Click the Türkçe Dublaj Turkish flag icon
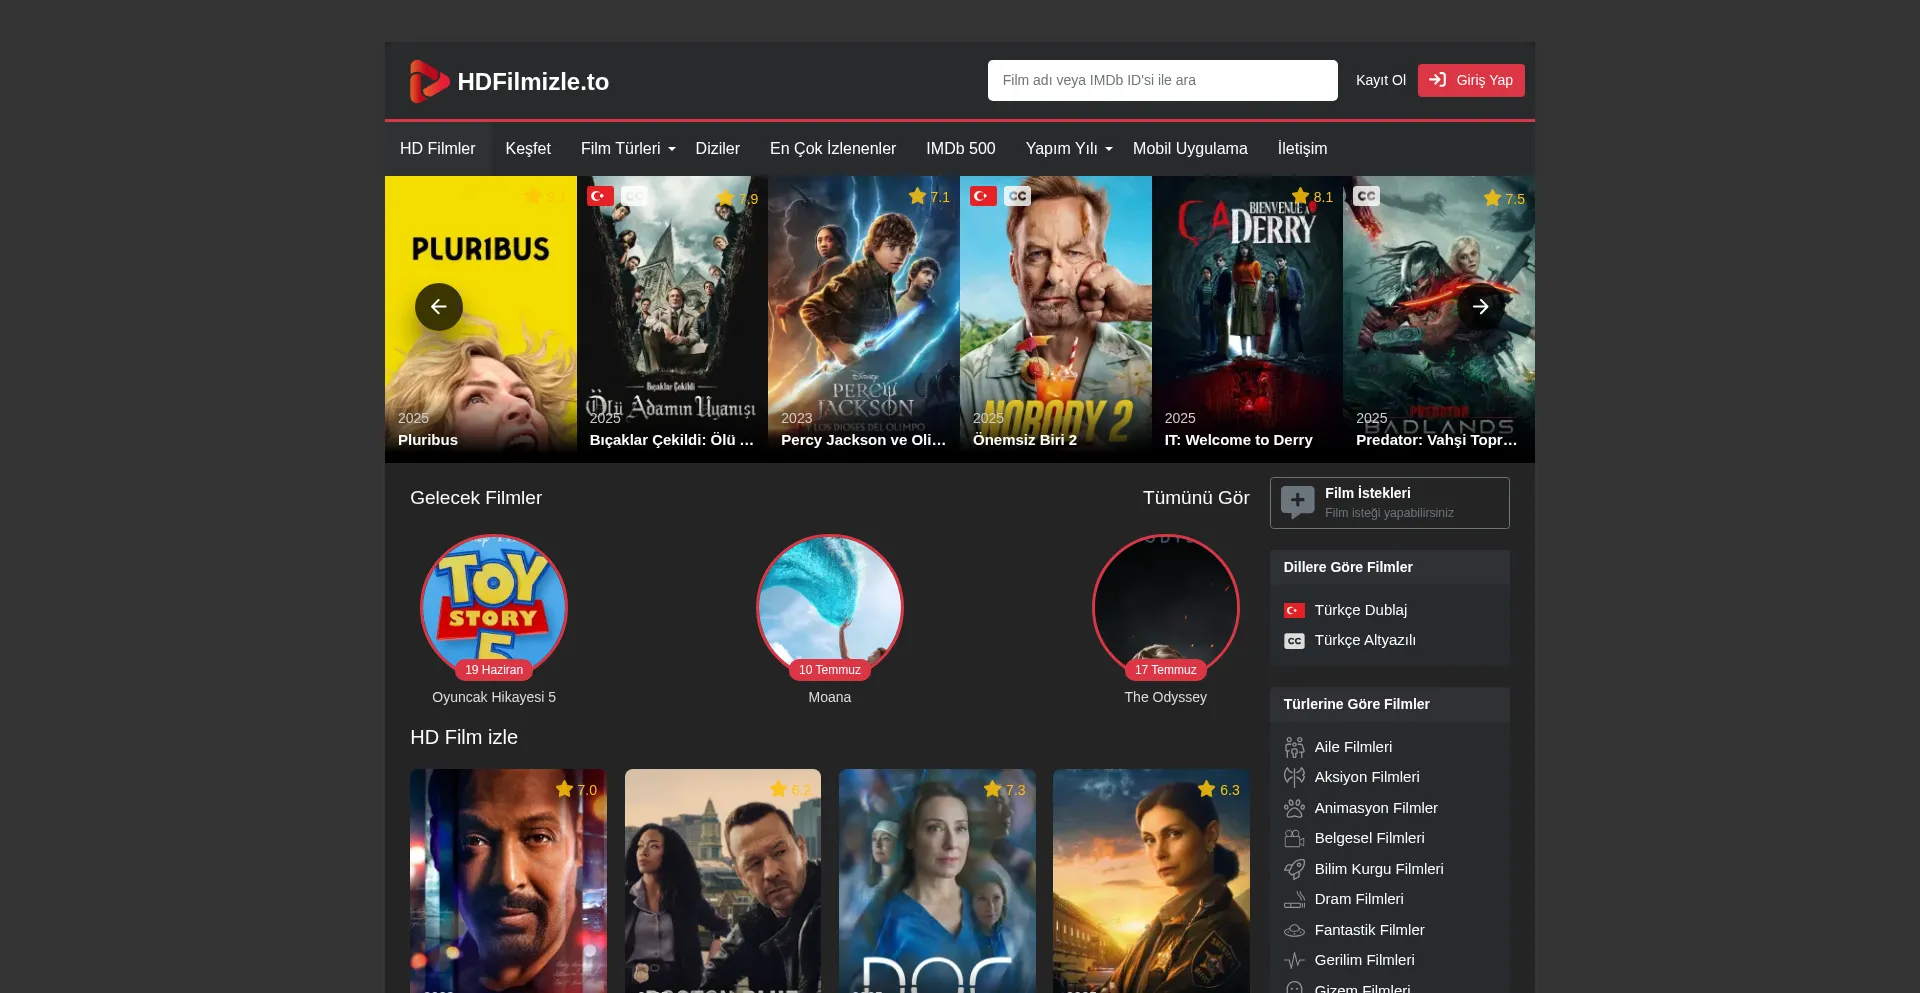This screenshot has height=993, width=1920. pyautogui.click(x=1294, y=610)
